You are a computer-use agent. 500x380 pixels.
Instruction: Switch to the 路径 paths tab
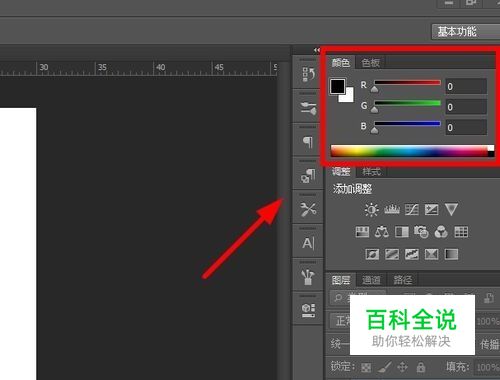coord(402,280)
